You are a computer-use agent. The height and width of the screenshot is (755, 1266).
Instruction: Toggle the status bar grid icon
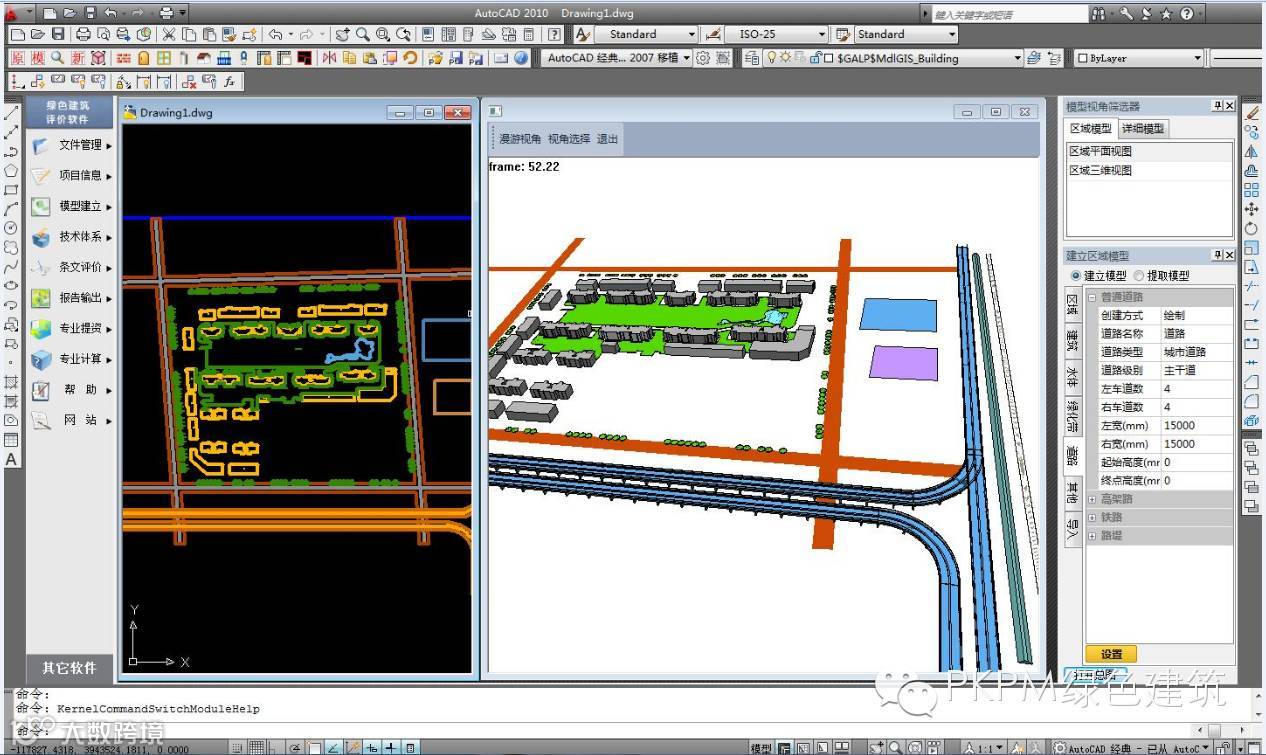256,747
